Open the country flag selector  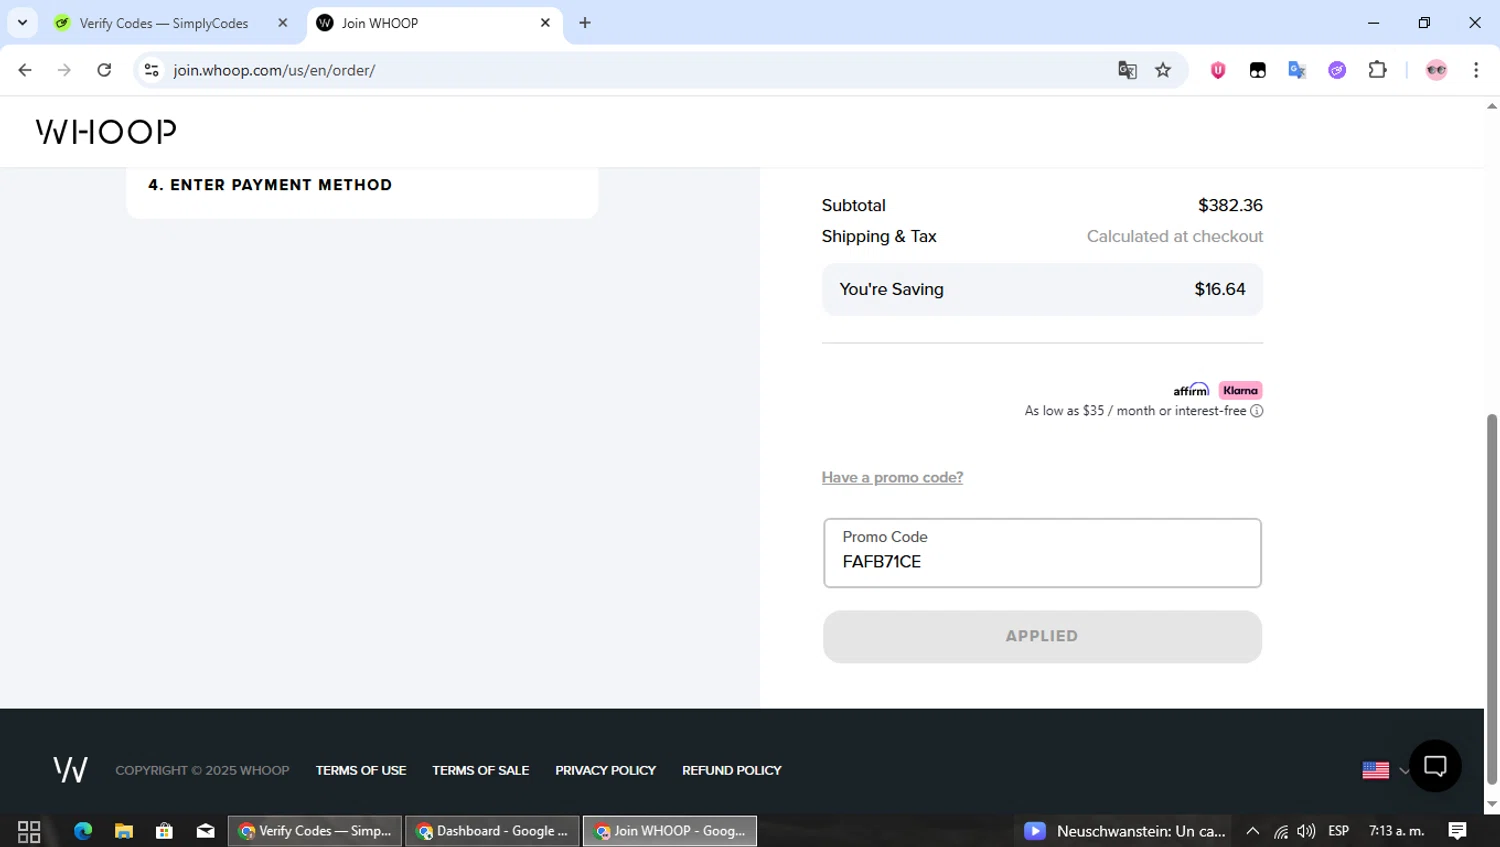pos(1385,770)
